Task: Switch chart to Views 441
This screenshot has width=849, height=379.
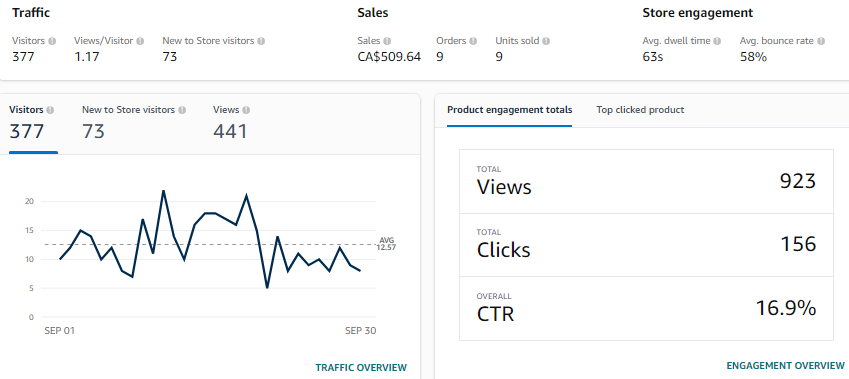Action: pyautogui.click(x=232, y=124)
